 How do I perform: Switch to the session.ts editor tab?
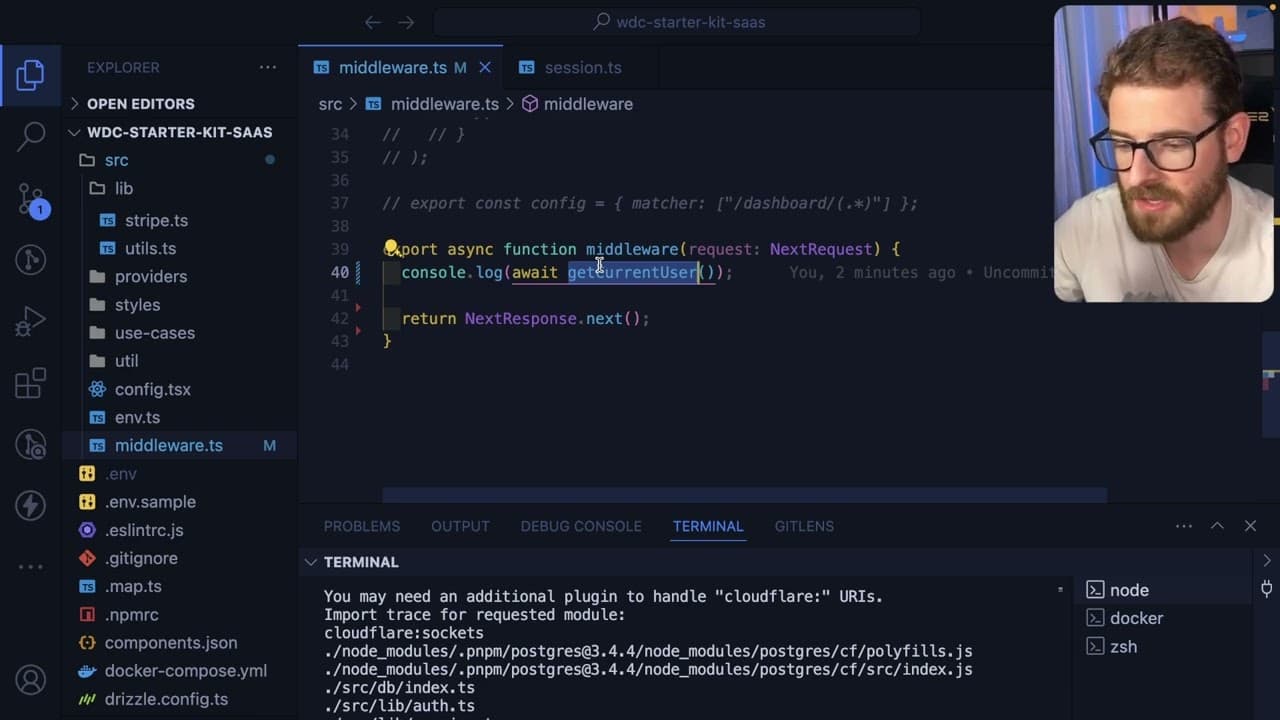pos(571,68)
